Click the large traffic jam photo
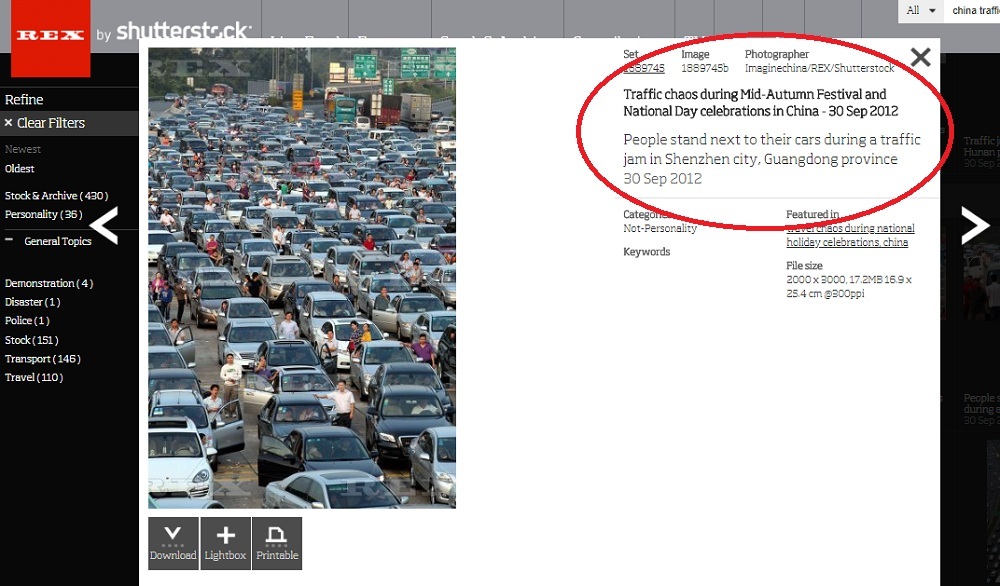Image resolution: width=1000 pixels, height=586 pixels. pos(302,278)
